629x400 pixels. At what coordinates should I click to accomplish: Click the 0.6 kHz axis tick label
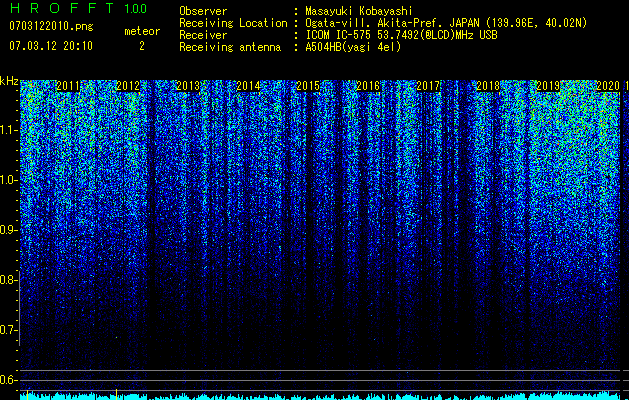tap(9, 380)
